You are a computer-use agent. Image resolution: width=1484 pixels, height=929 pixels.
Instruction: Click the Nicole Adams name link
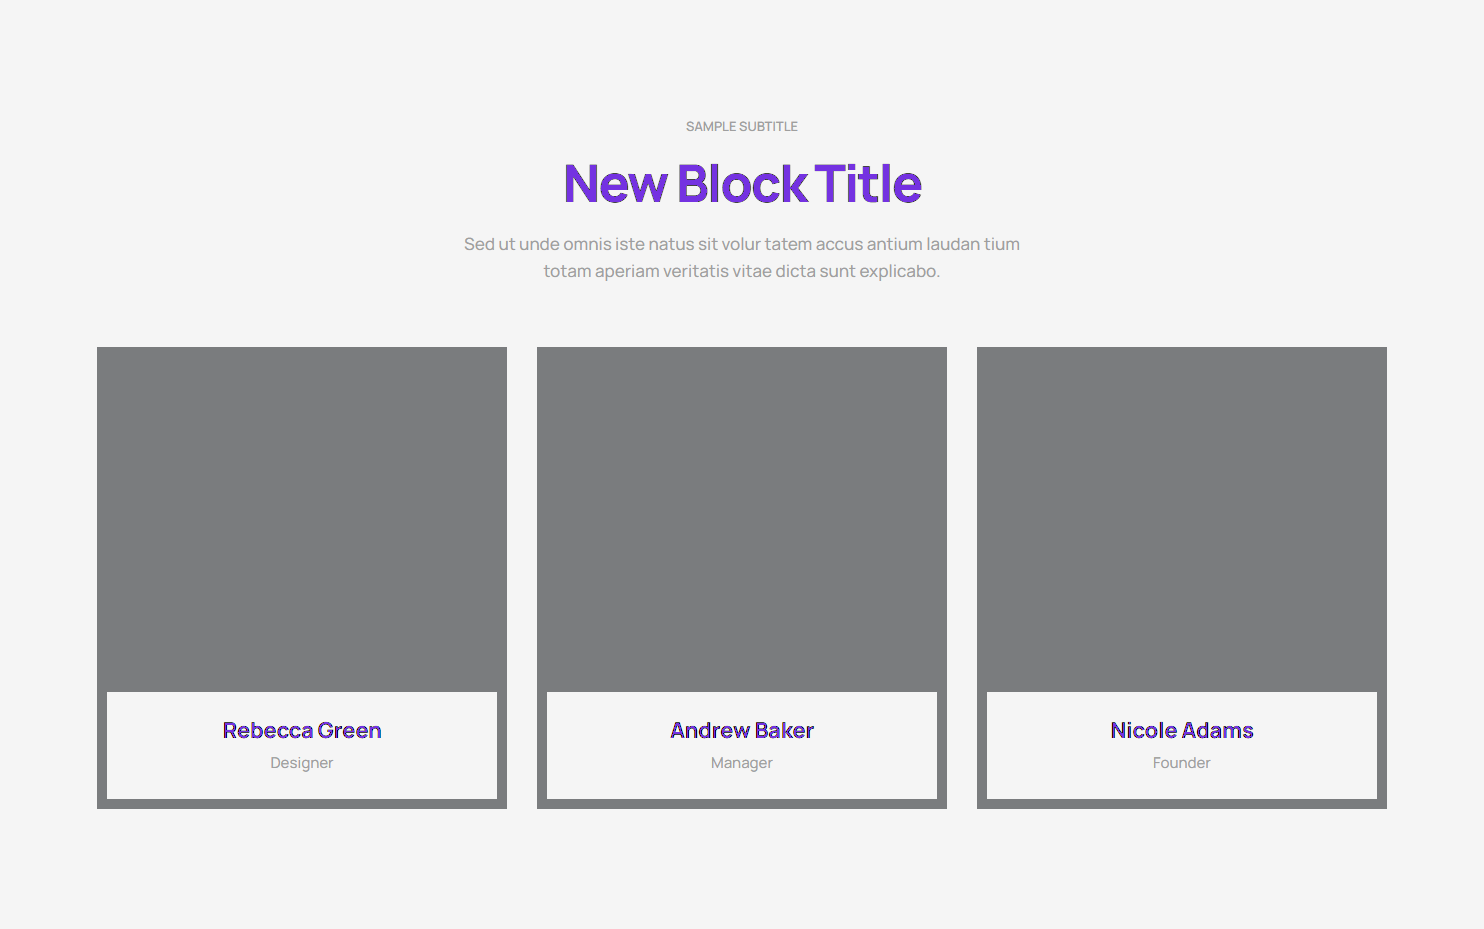[x=1182, y=731]
